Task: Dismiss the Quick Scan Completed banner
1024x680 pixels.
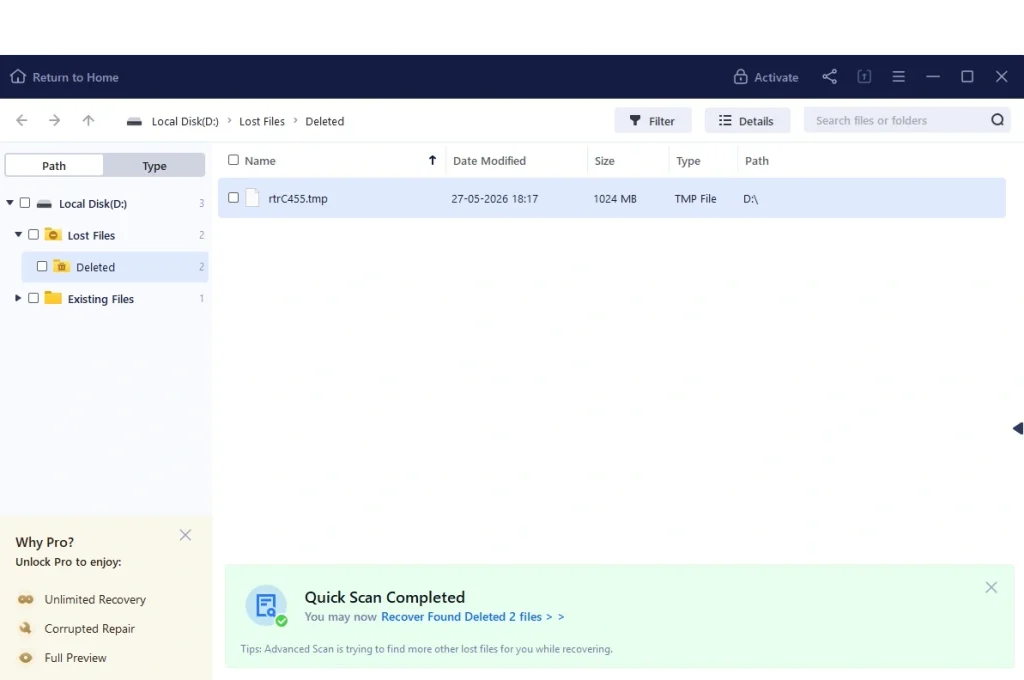Action: (x=991, y=587)
